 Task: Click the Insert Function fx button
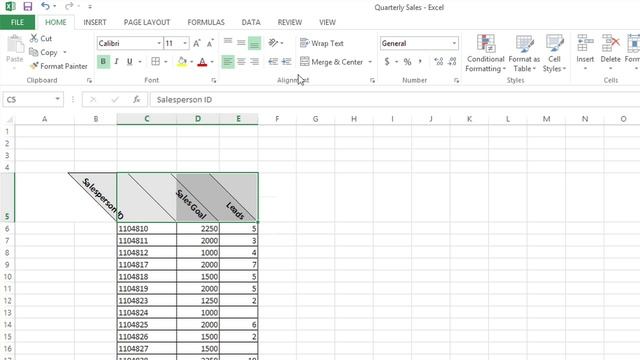click(136, 99)
